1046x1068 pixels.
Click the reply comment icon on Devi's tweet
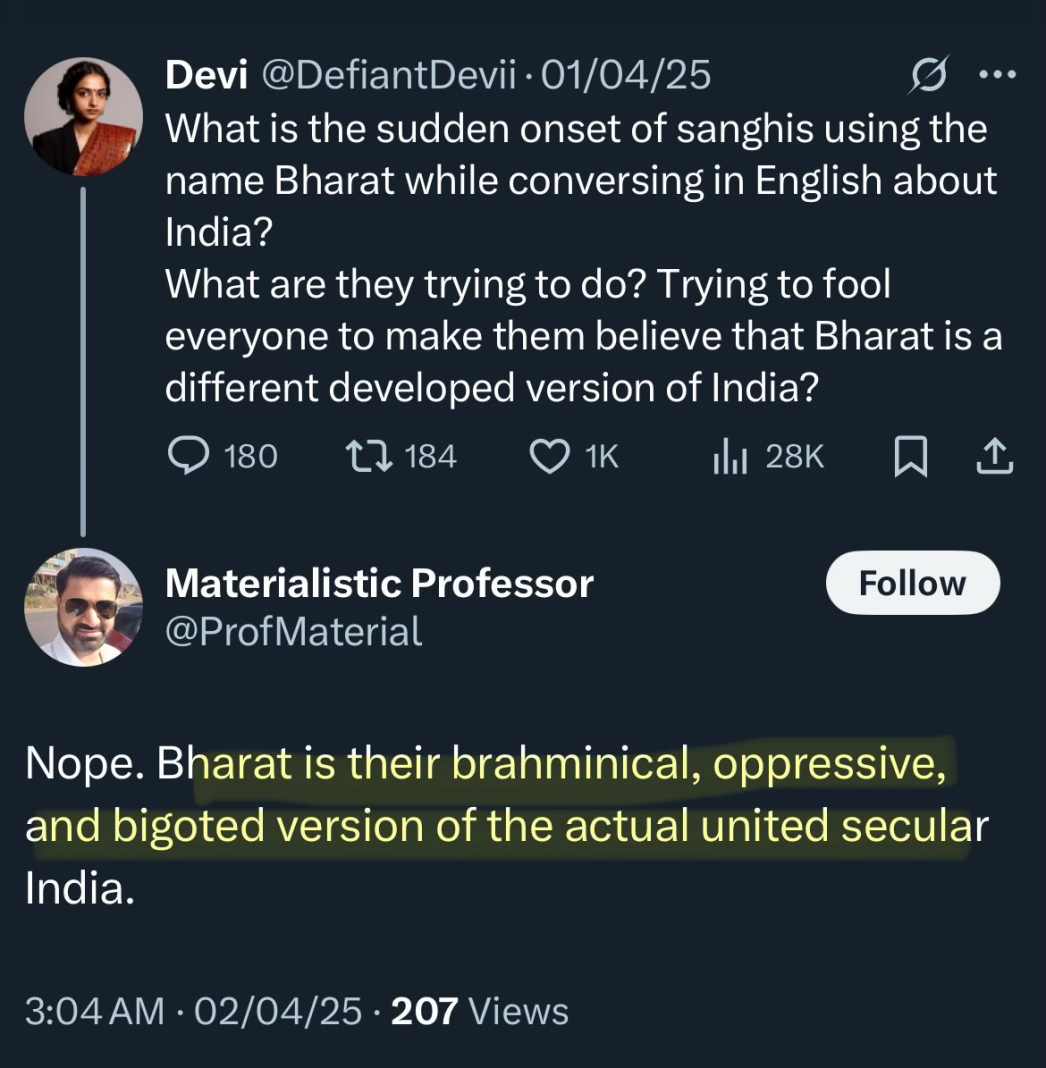pos(185,457)
